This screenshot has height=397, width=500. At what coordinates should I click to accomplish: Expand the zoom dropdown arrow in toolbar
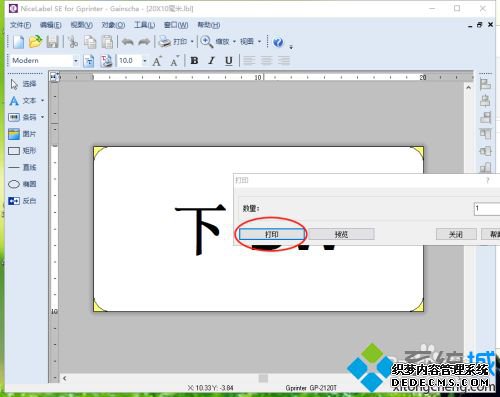pos(234,42)
